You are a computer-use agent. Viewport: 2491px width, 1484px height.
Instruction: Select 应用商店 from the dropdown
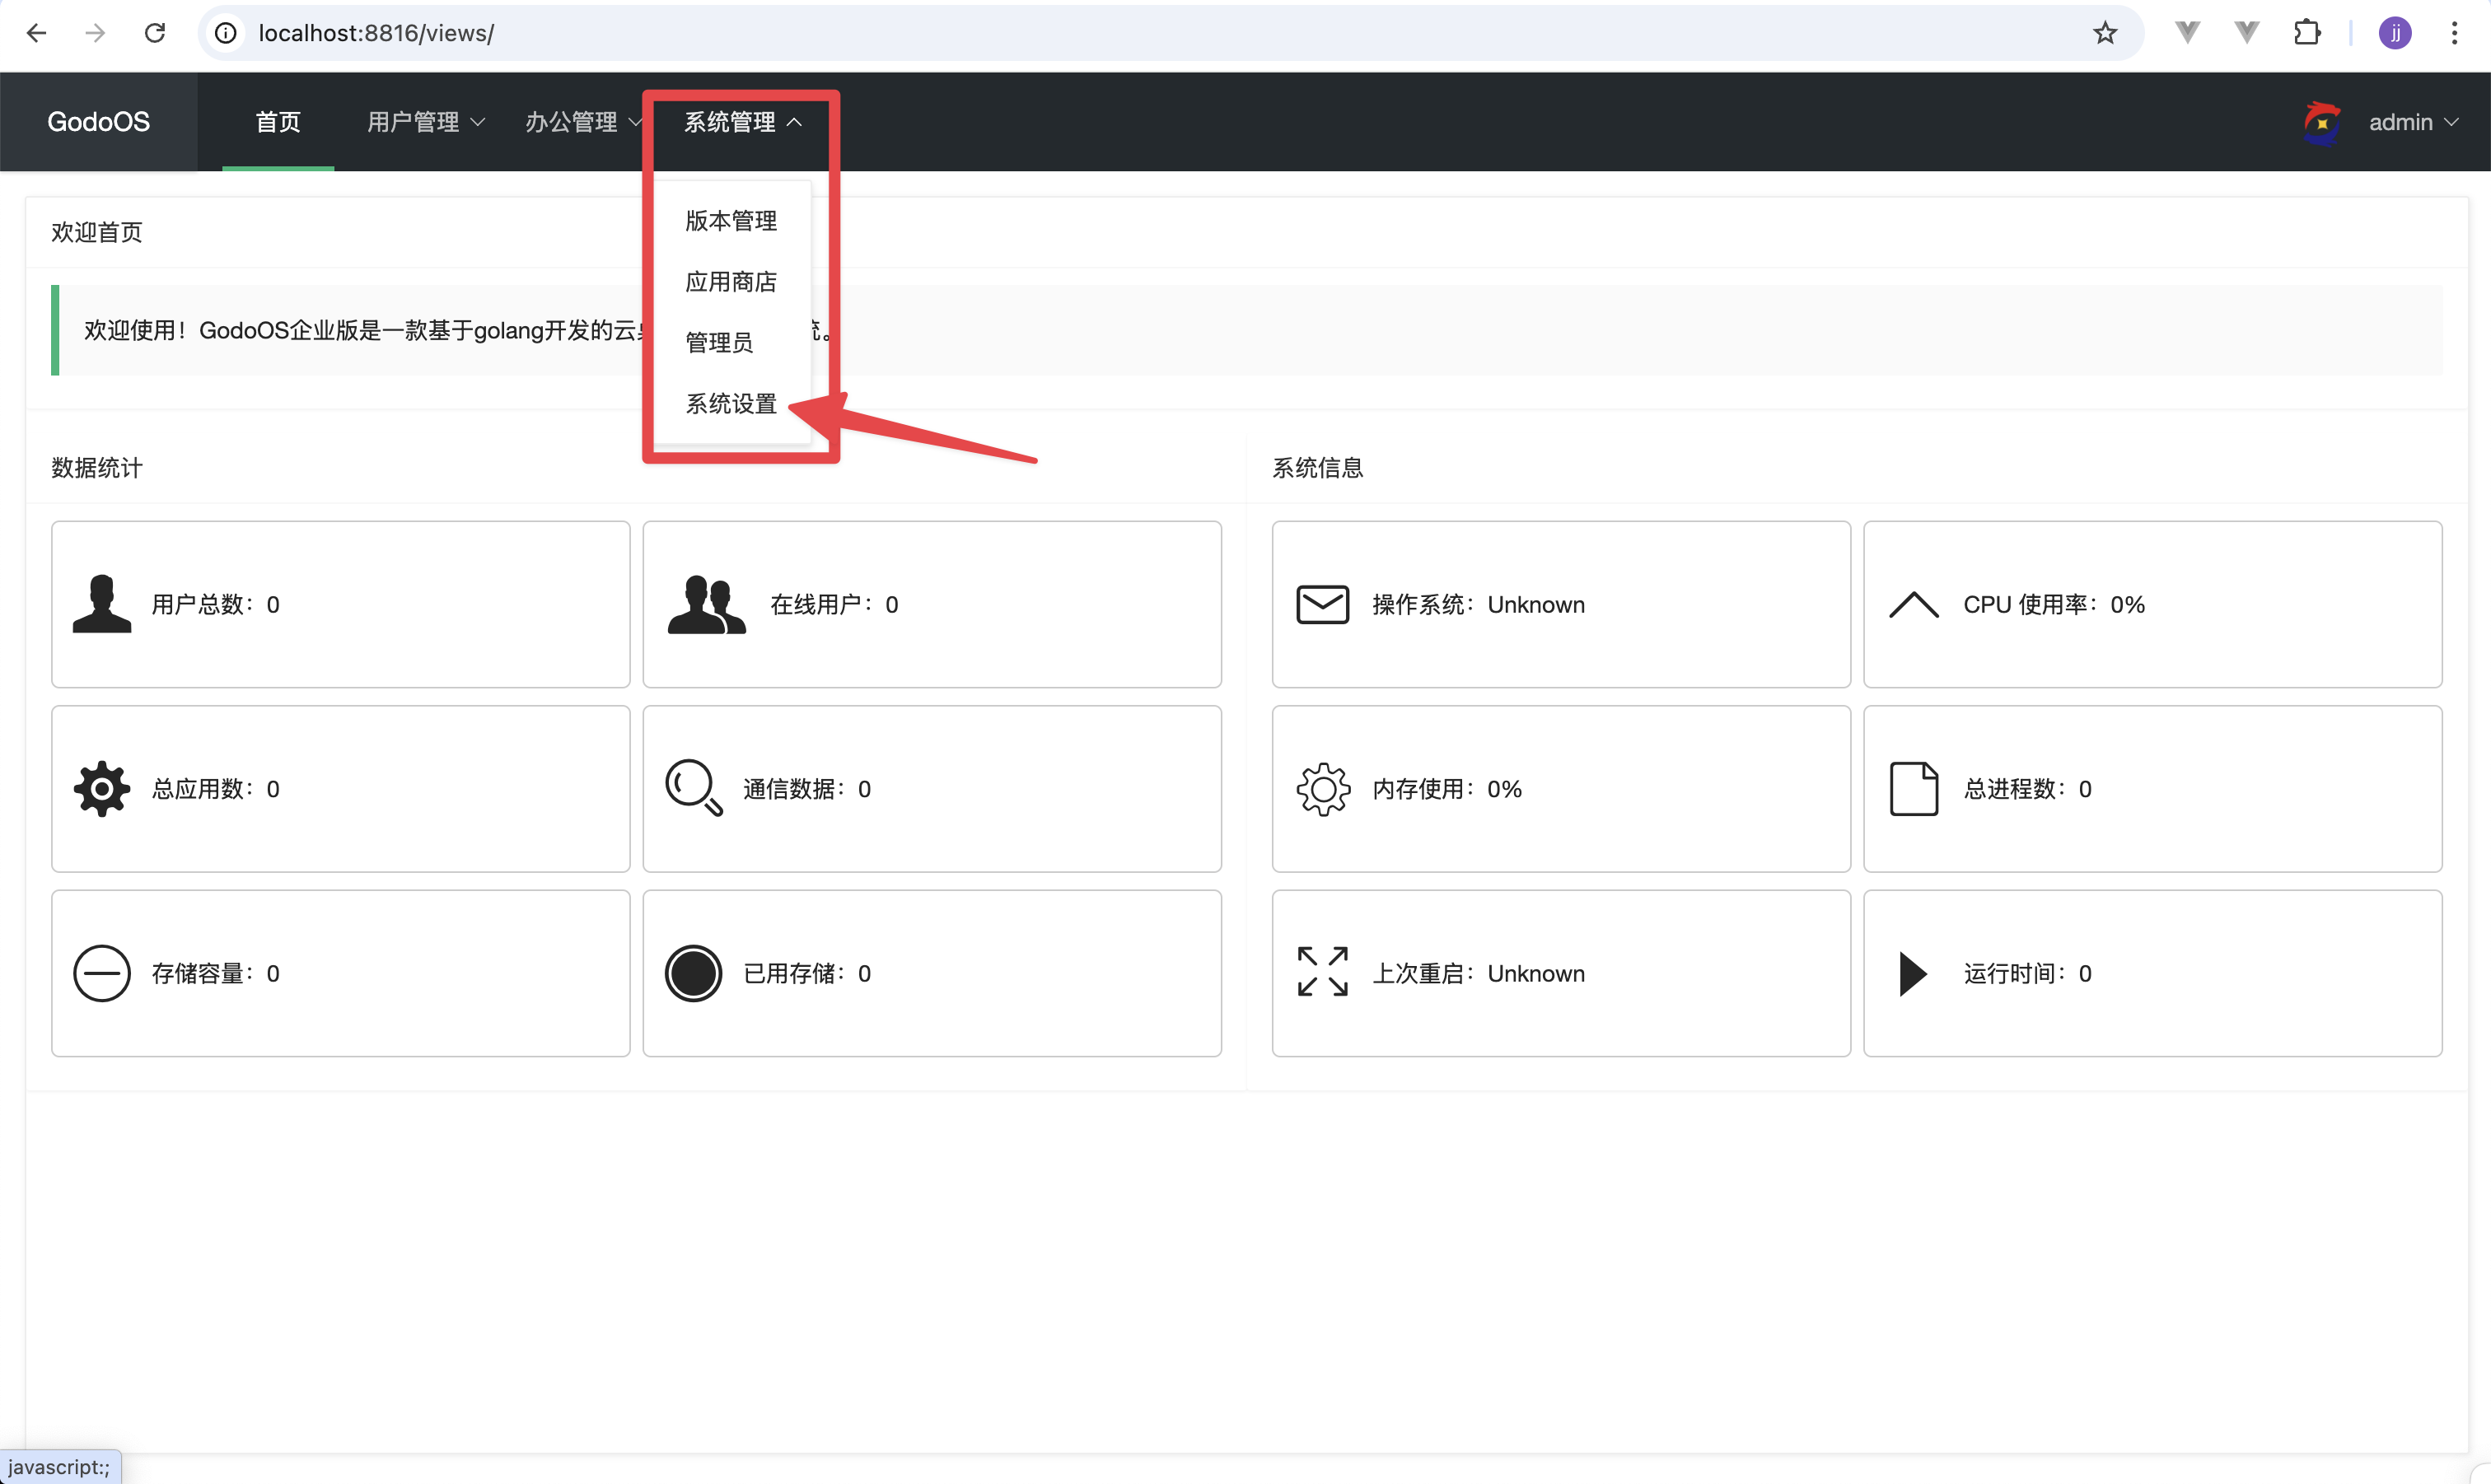coord(731,282)
